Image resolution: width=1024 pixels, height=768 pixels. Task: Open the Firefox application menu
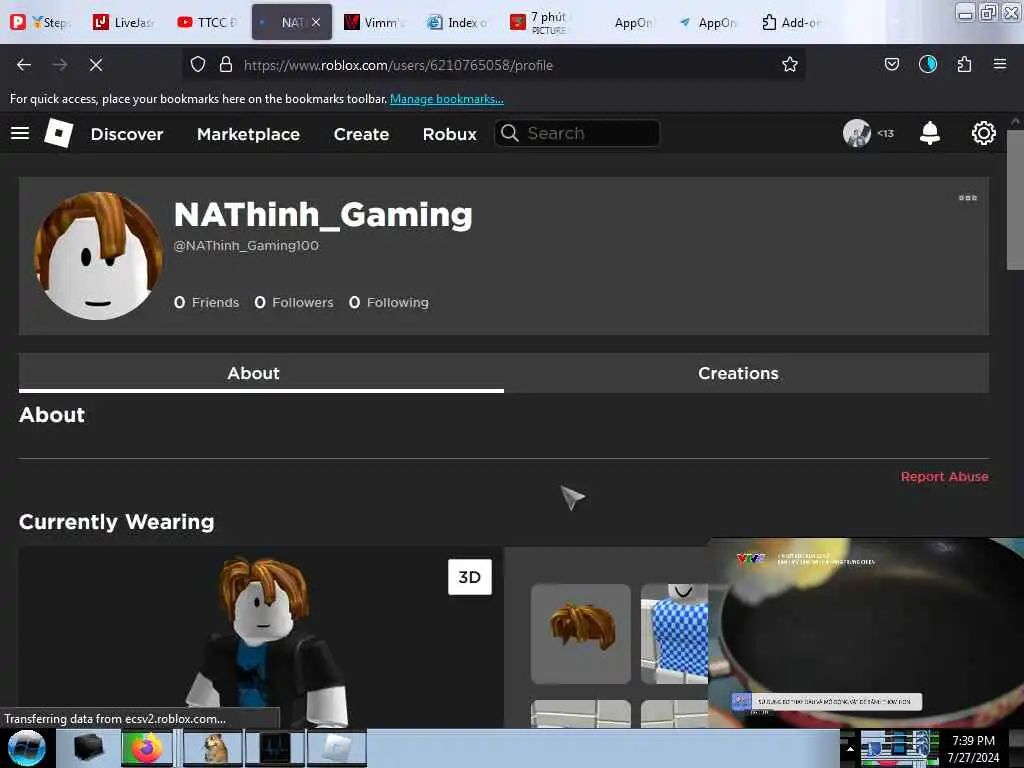click(x=999, y=65)
